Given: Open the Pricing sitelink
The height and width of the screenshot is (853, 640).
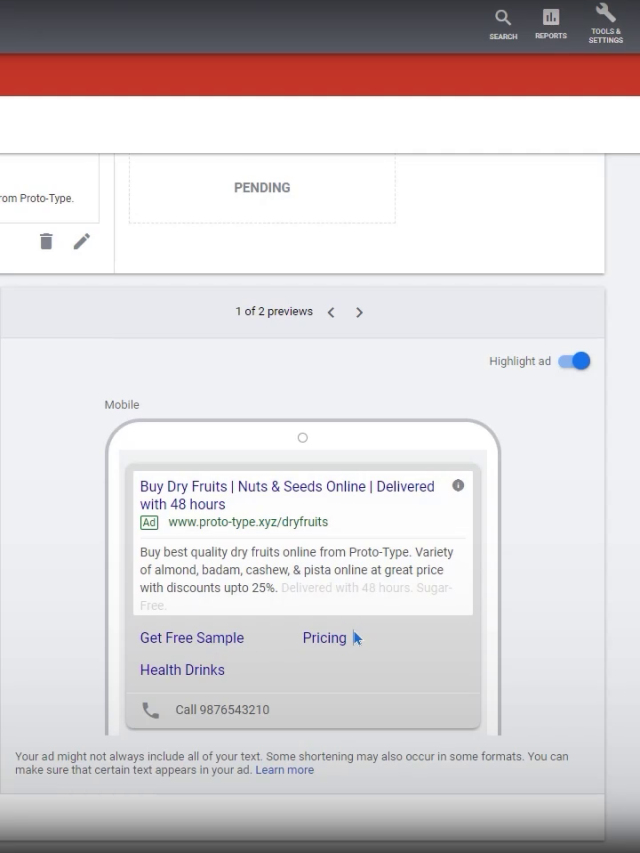Looking at the screenshot, I should click(324, 638).
